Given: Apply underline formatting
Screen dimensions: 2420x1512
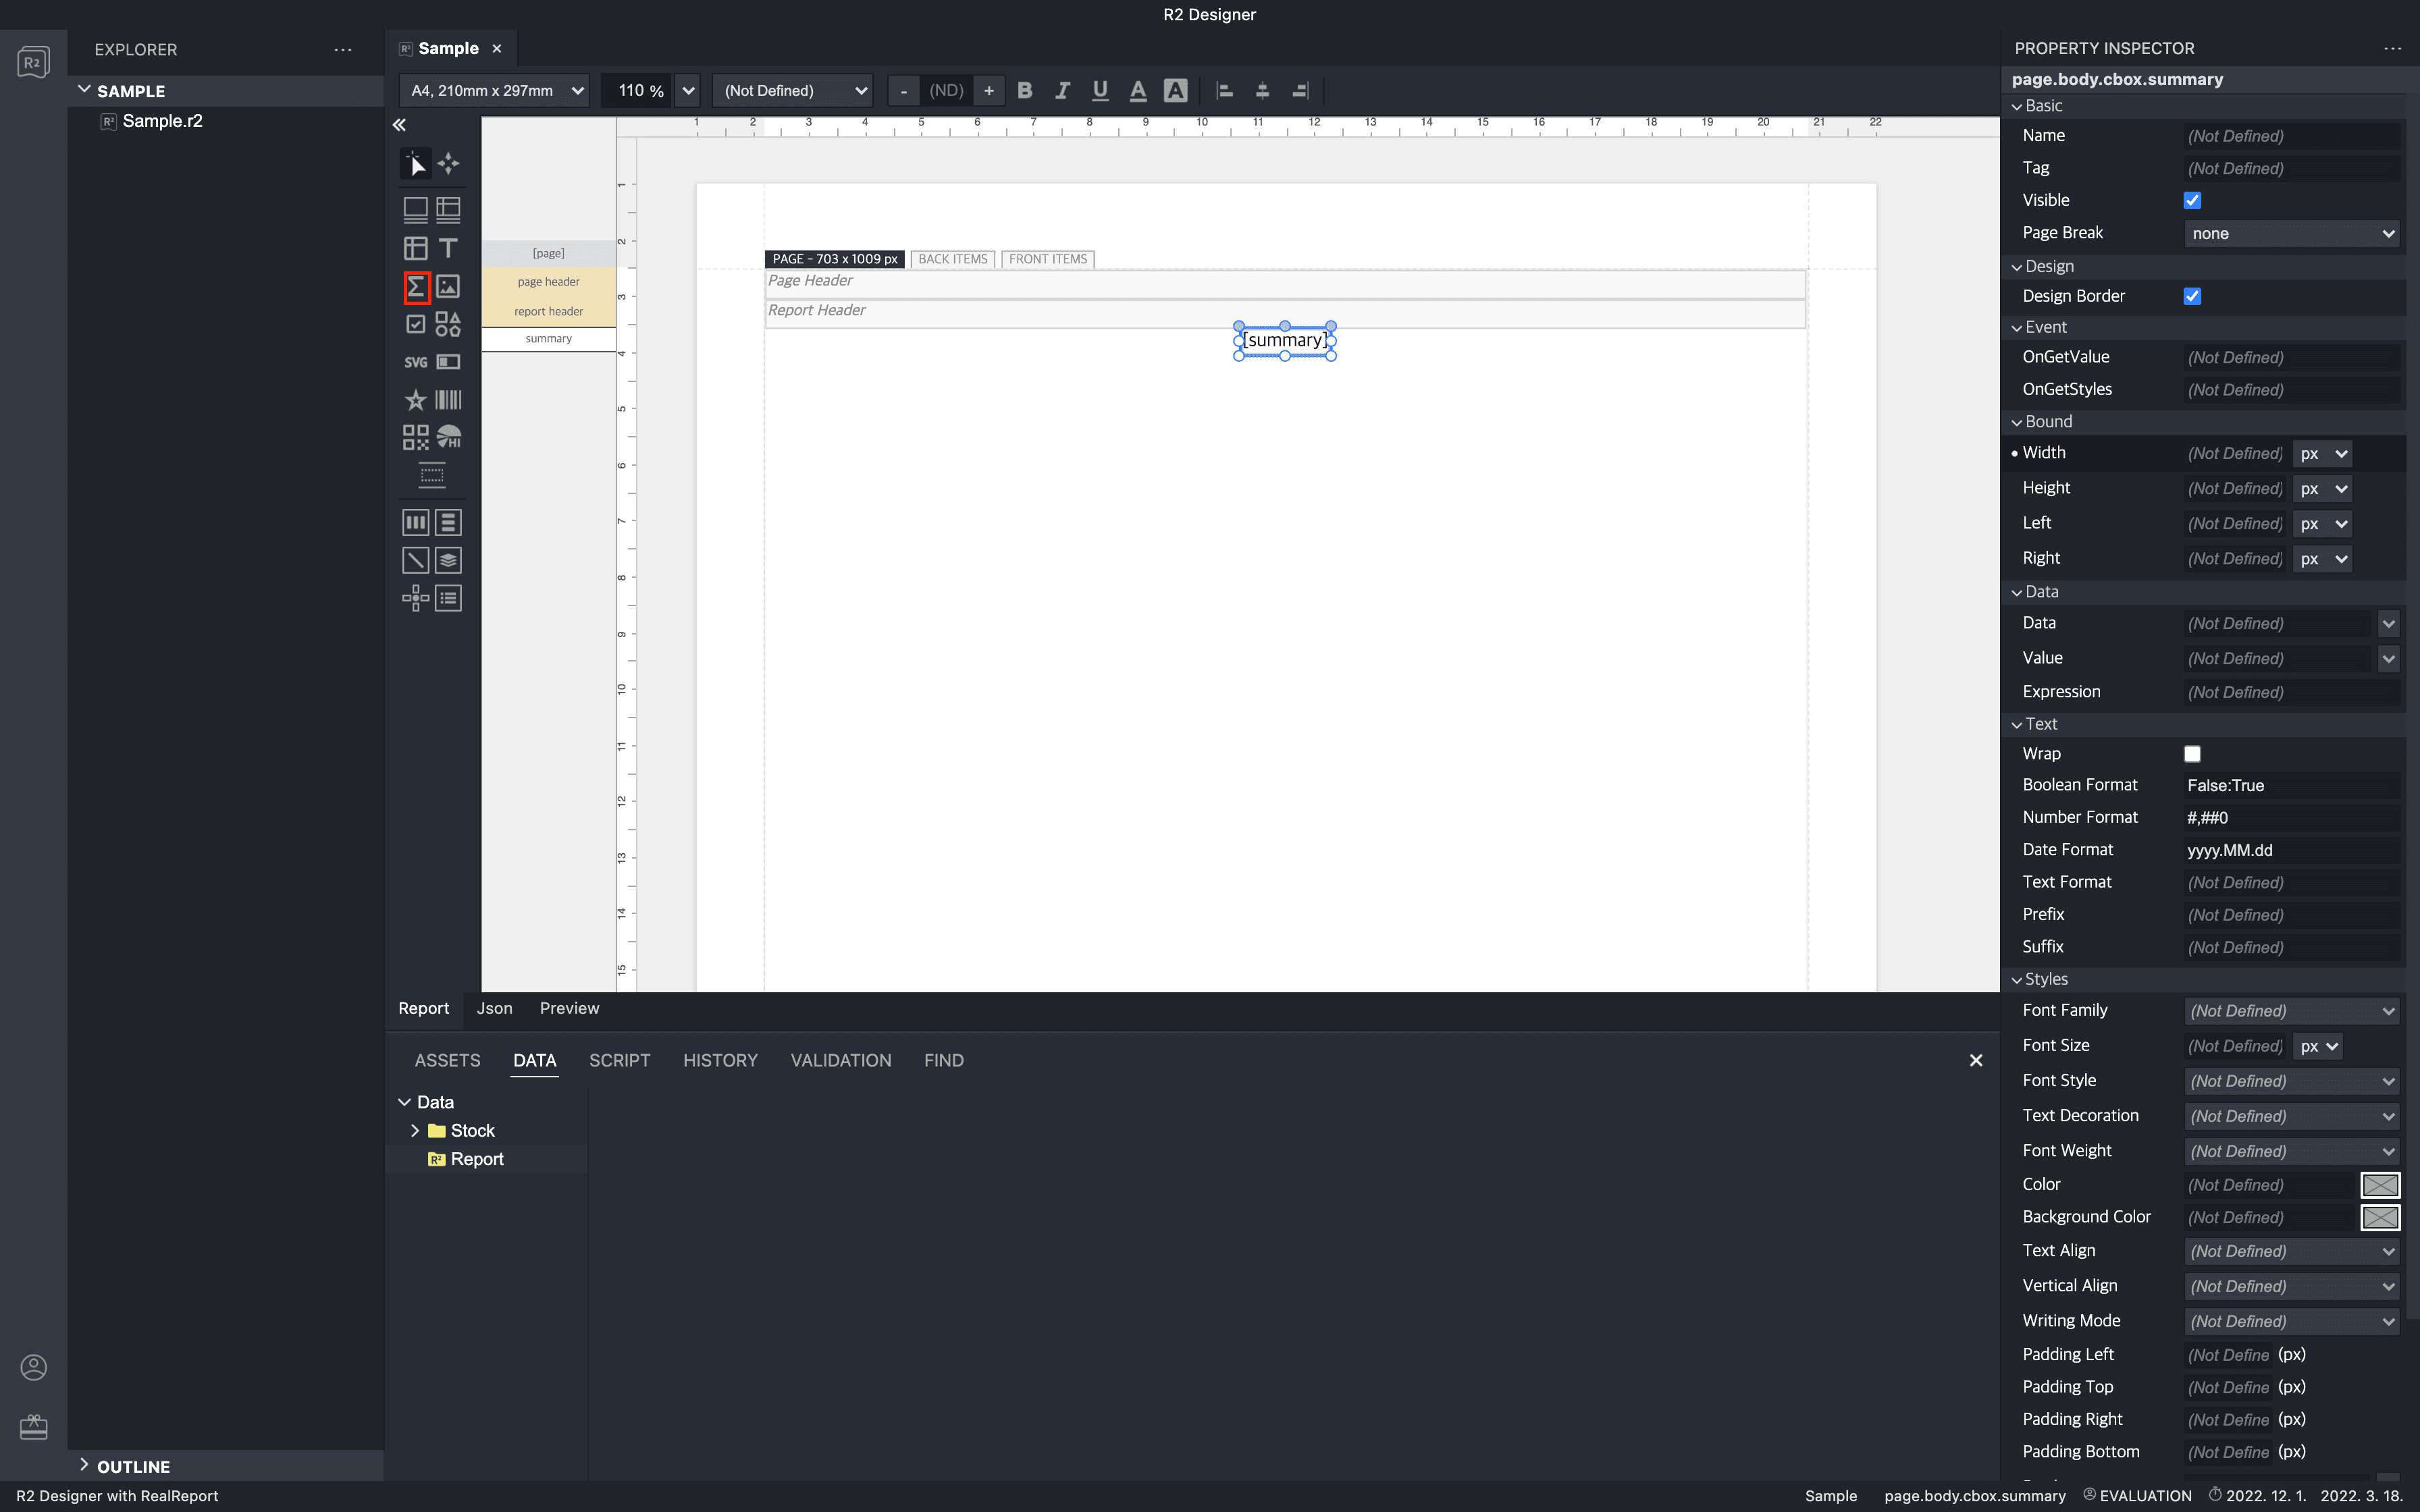Looking at the screenshot, I should click(x=1100, y=90).
